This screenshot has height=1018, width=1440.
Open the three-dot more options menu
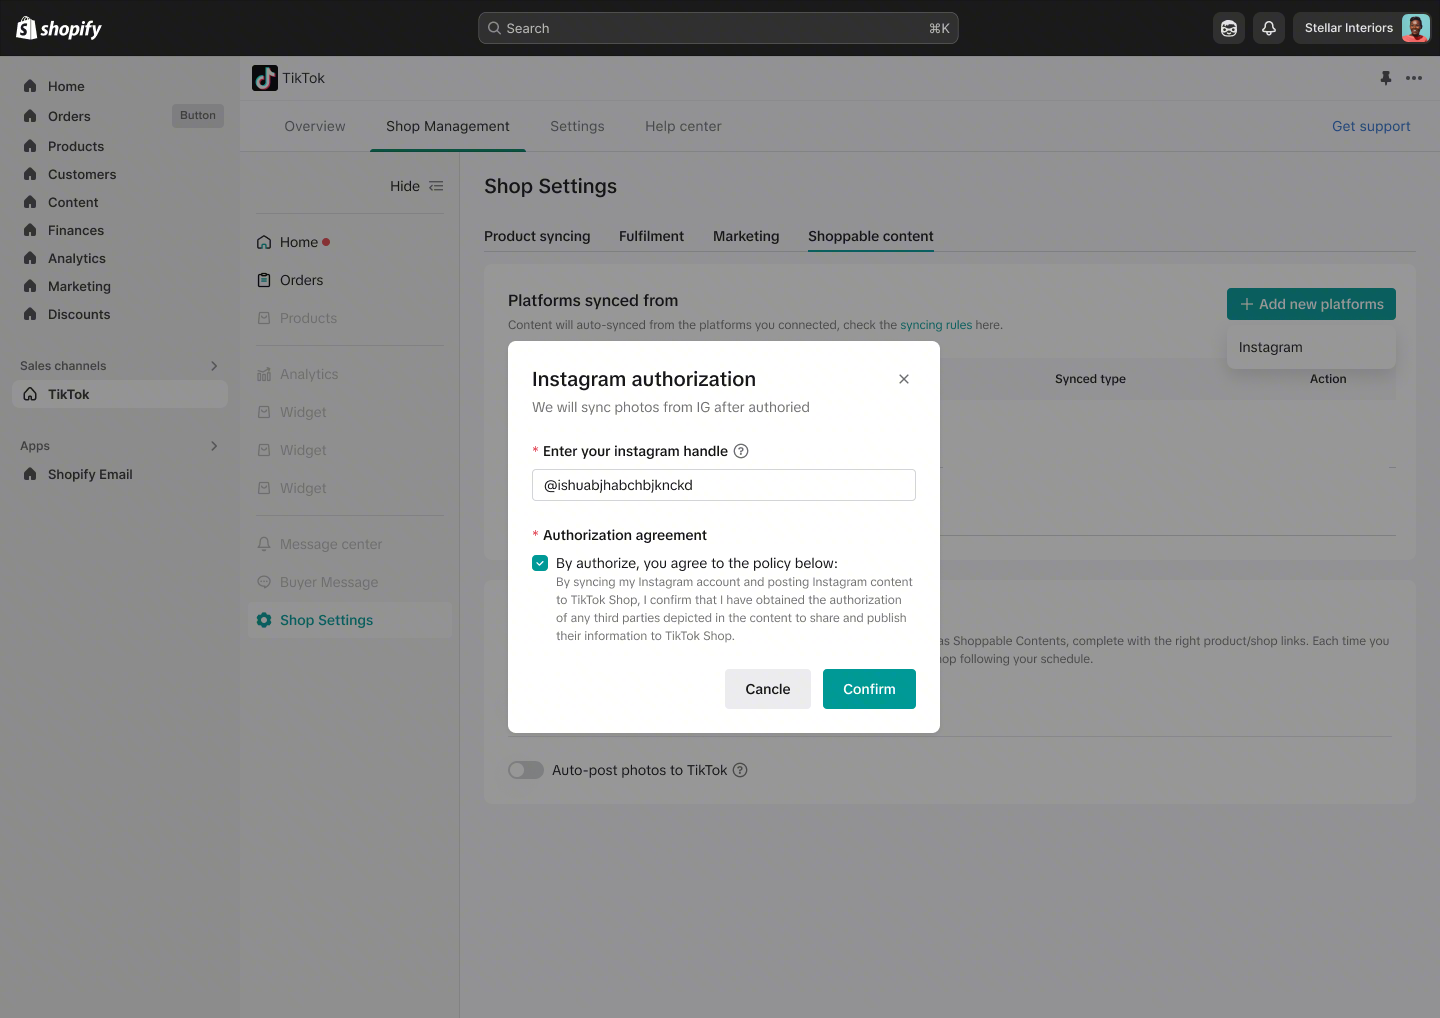pyautogui.click(x=1414, y=78)
